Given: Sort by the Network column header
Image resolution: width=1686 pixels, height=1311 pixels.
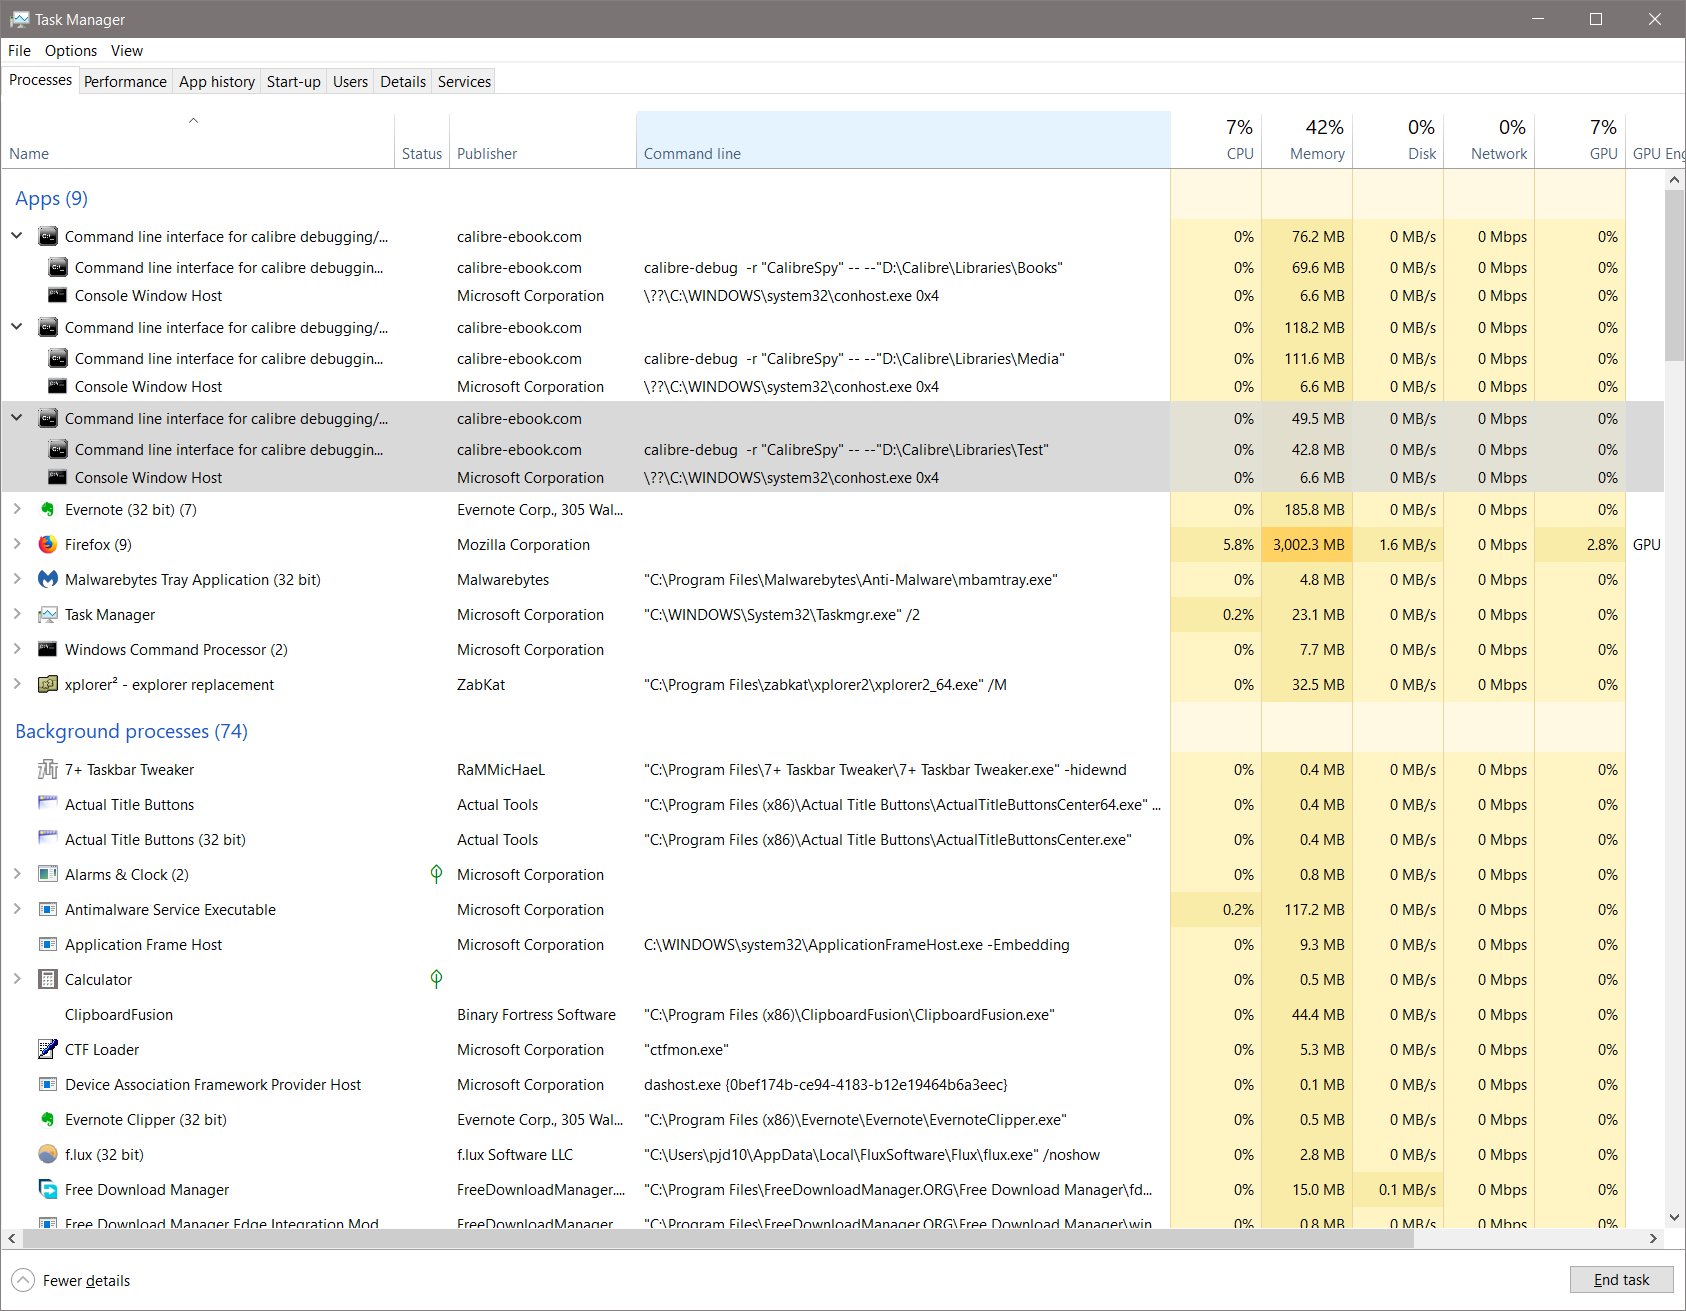Looking at the screenshot, I should (x=1489, y=140).
